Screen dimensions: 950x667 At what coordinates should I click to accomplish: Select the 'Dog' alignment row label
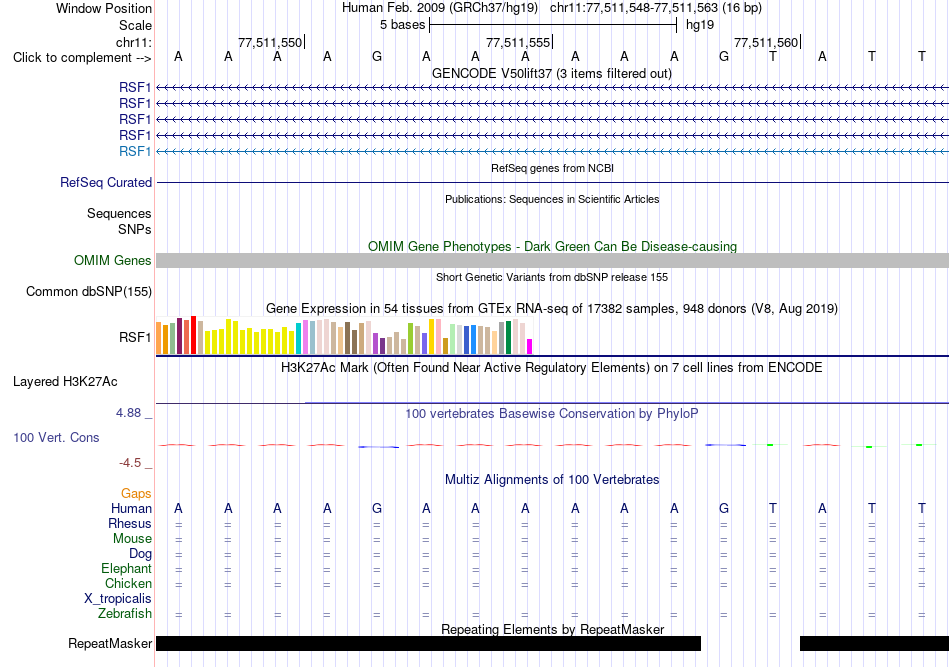pos(140,554)
